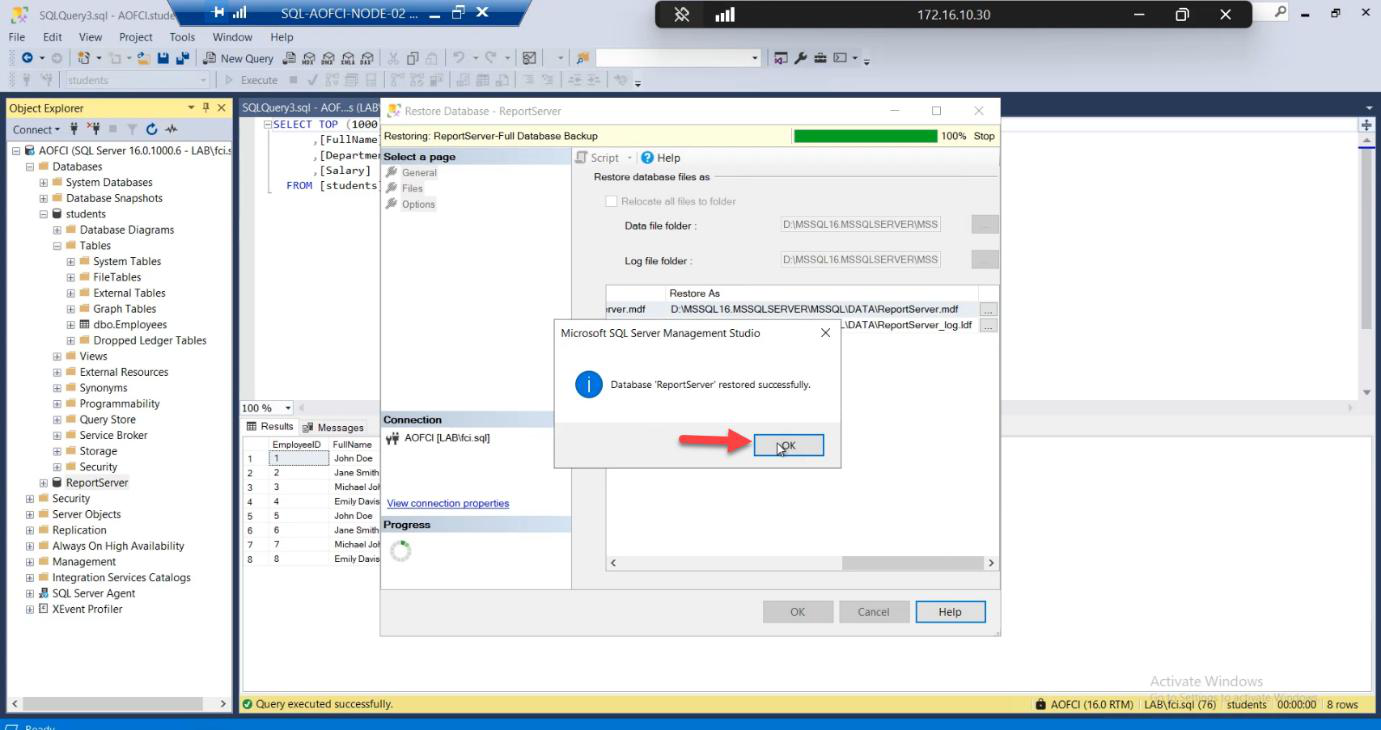Collapse the Databases node
This screenshot has width=1381, height=730.
pyautogui.click(x=30, y=167)
